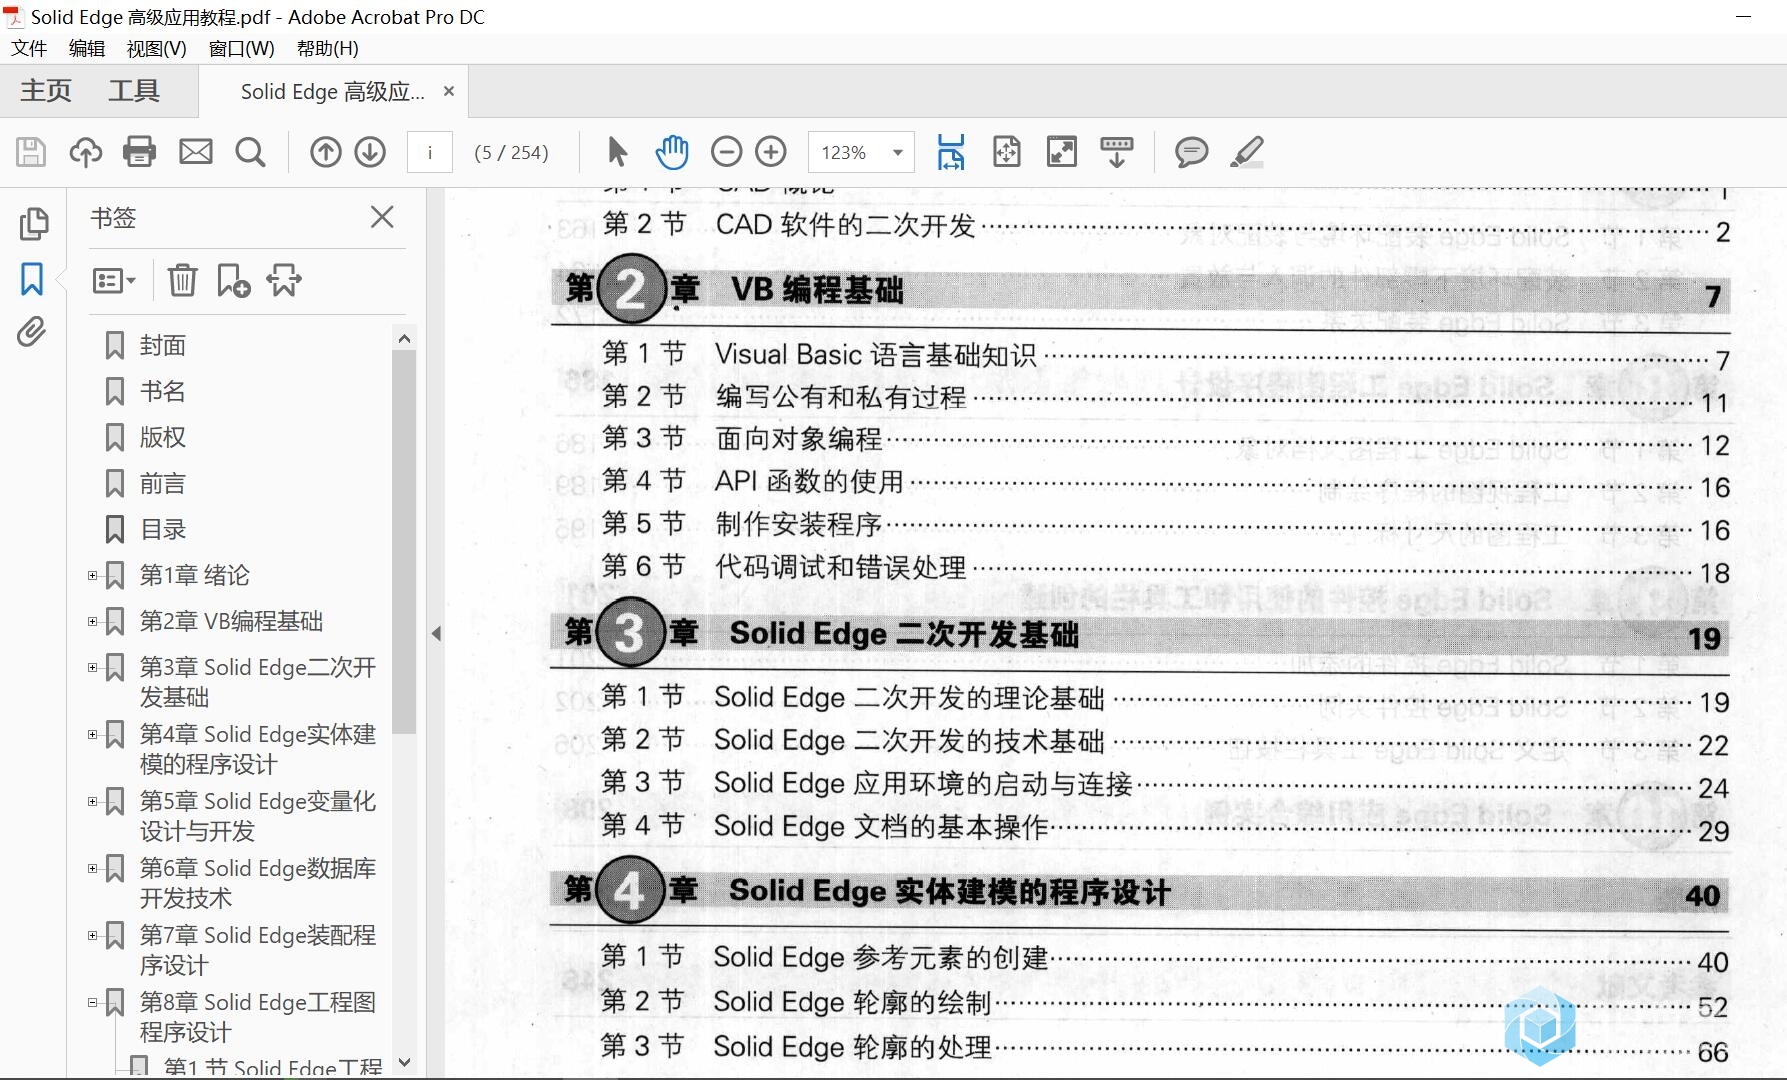Image resolution: width=1787 pixels, height=1080 pixels.
Task: Jump to the 封面 bookmark
Action: (x=163, y=345)
